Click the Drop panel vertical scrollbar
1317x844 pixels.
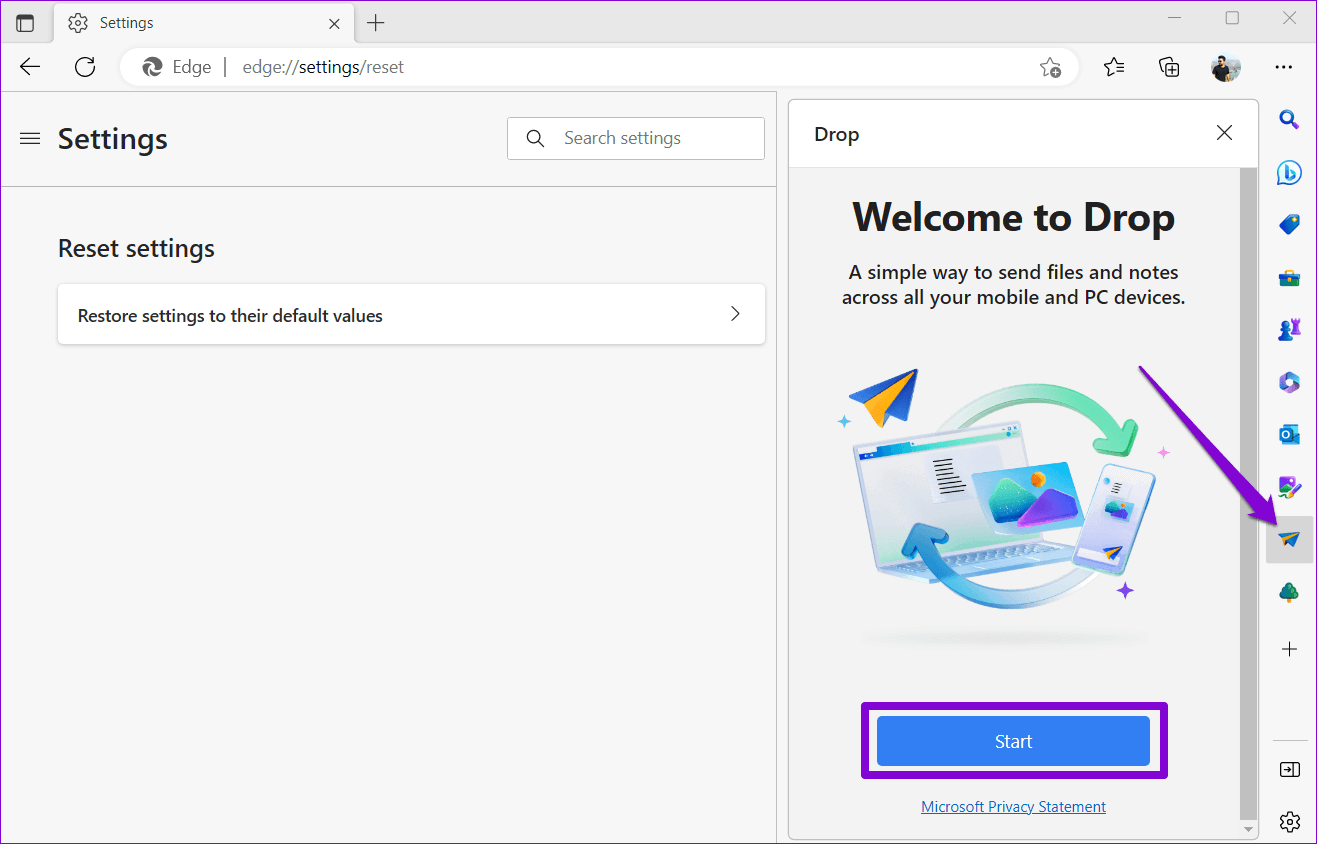(1248, 494)
